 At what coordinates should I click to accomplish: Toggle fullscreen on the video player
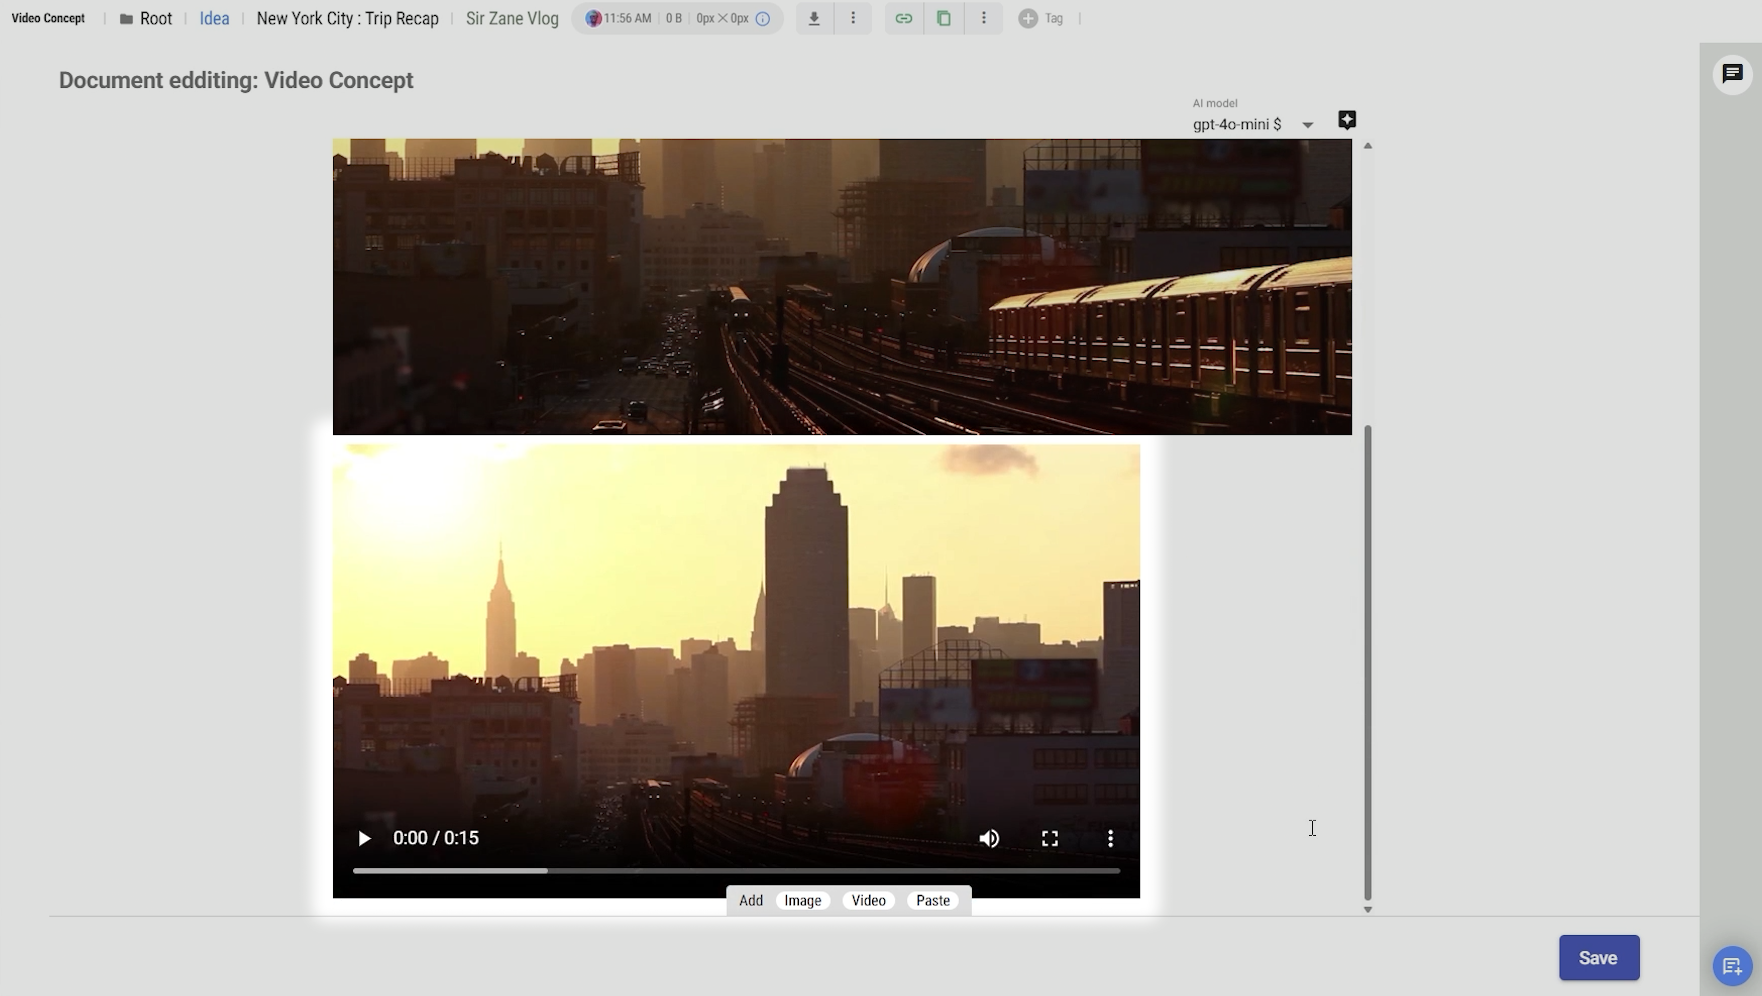point(1050,839)
